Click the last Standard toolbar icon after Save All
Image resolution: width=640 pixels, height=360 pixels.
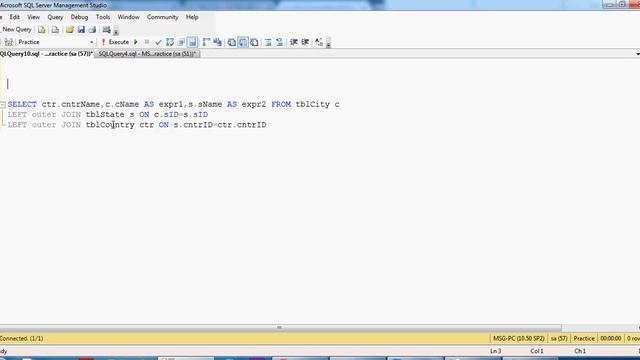(106, 30)
